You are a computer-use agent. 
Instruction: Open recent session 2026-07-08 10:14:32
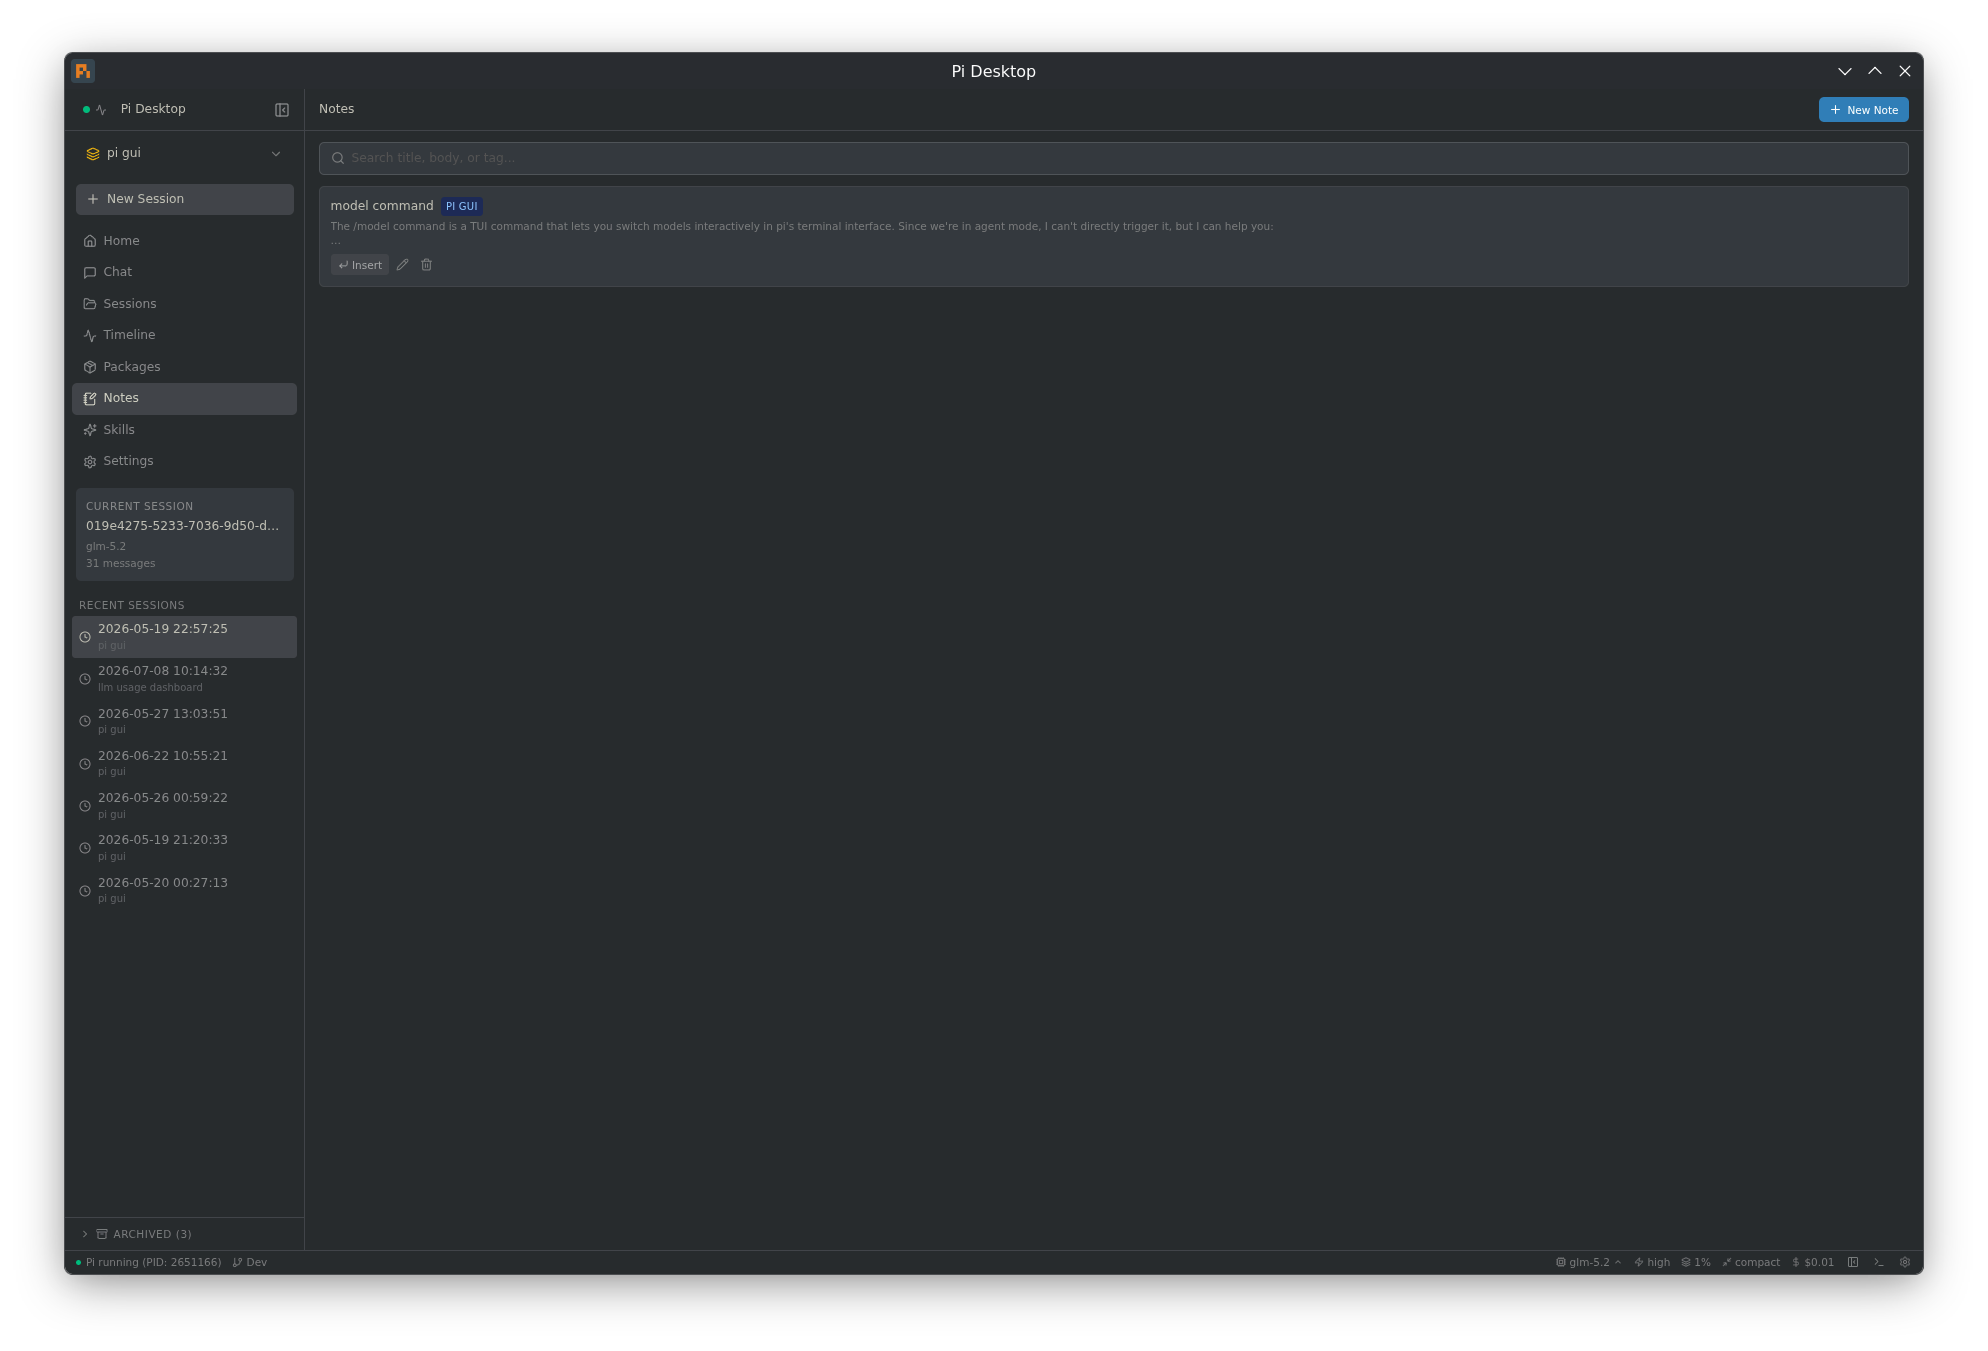coord(184,679)
